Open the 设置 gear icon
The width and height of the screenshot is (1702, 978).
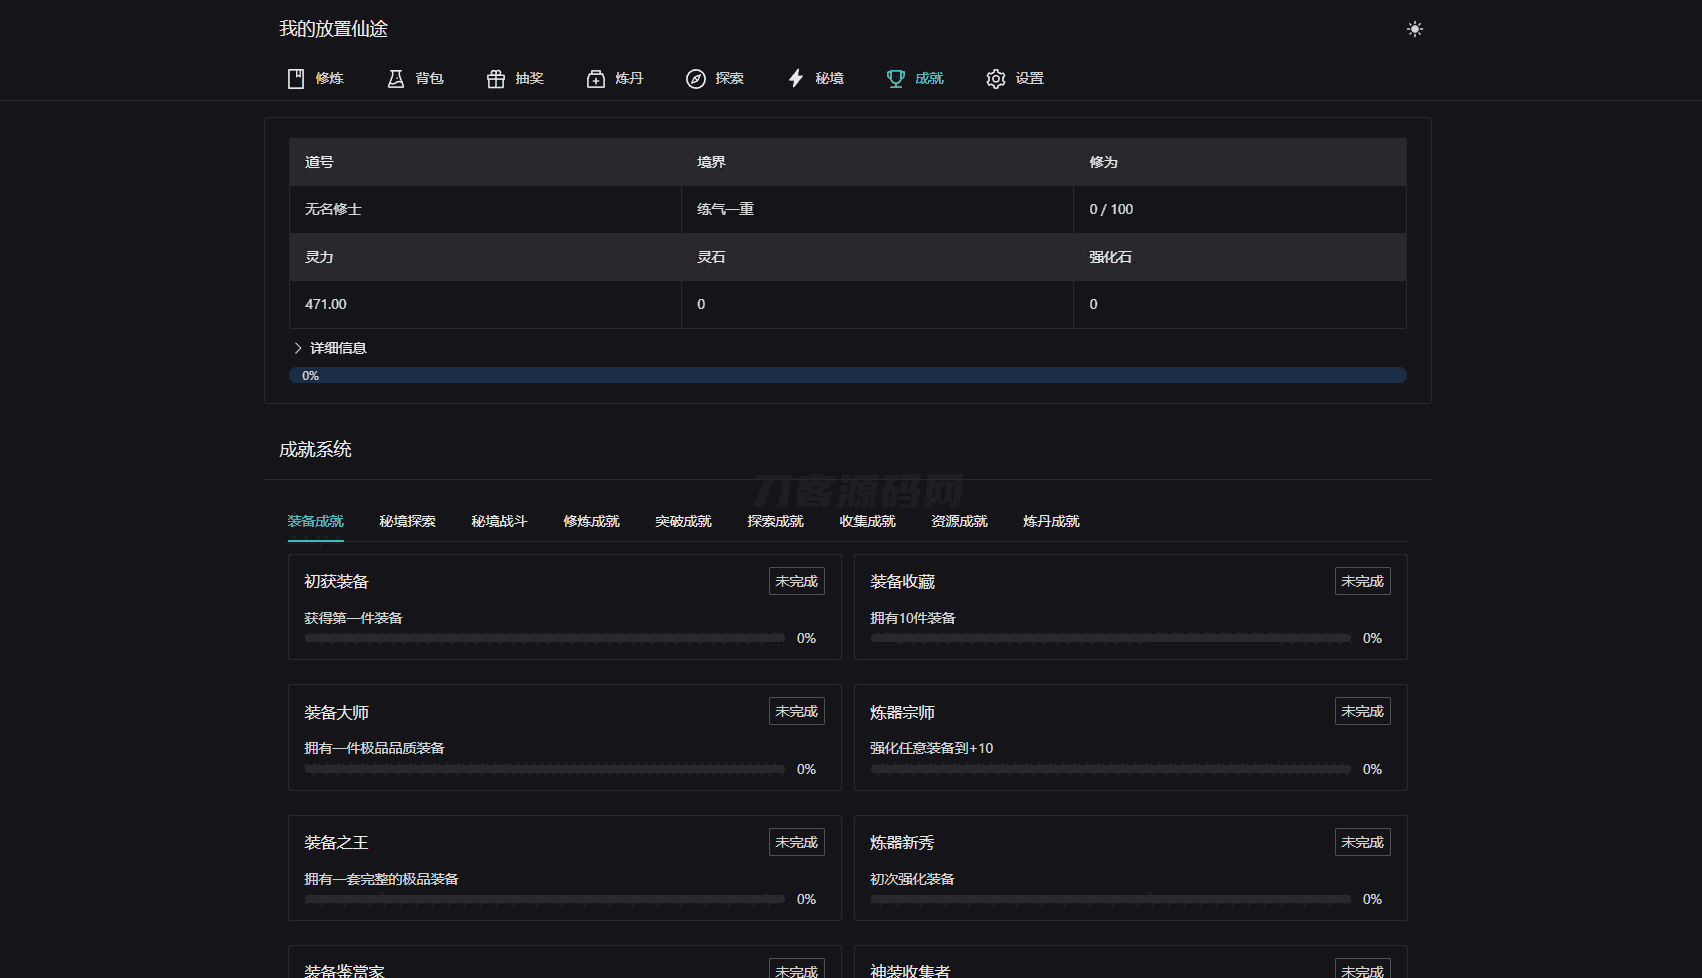tap(996, 79)
